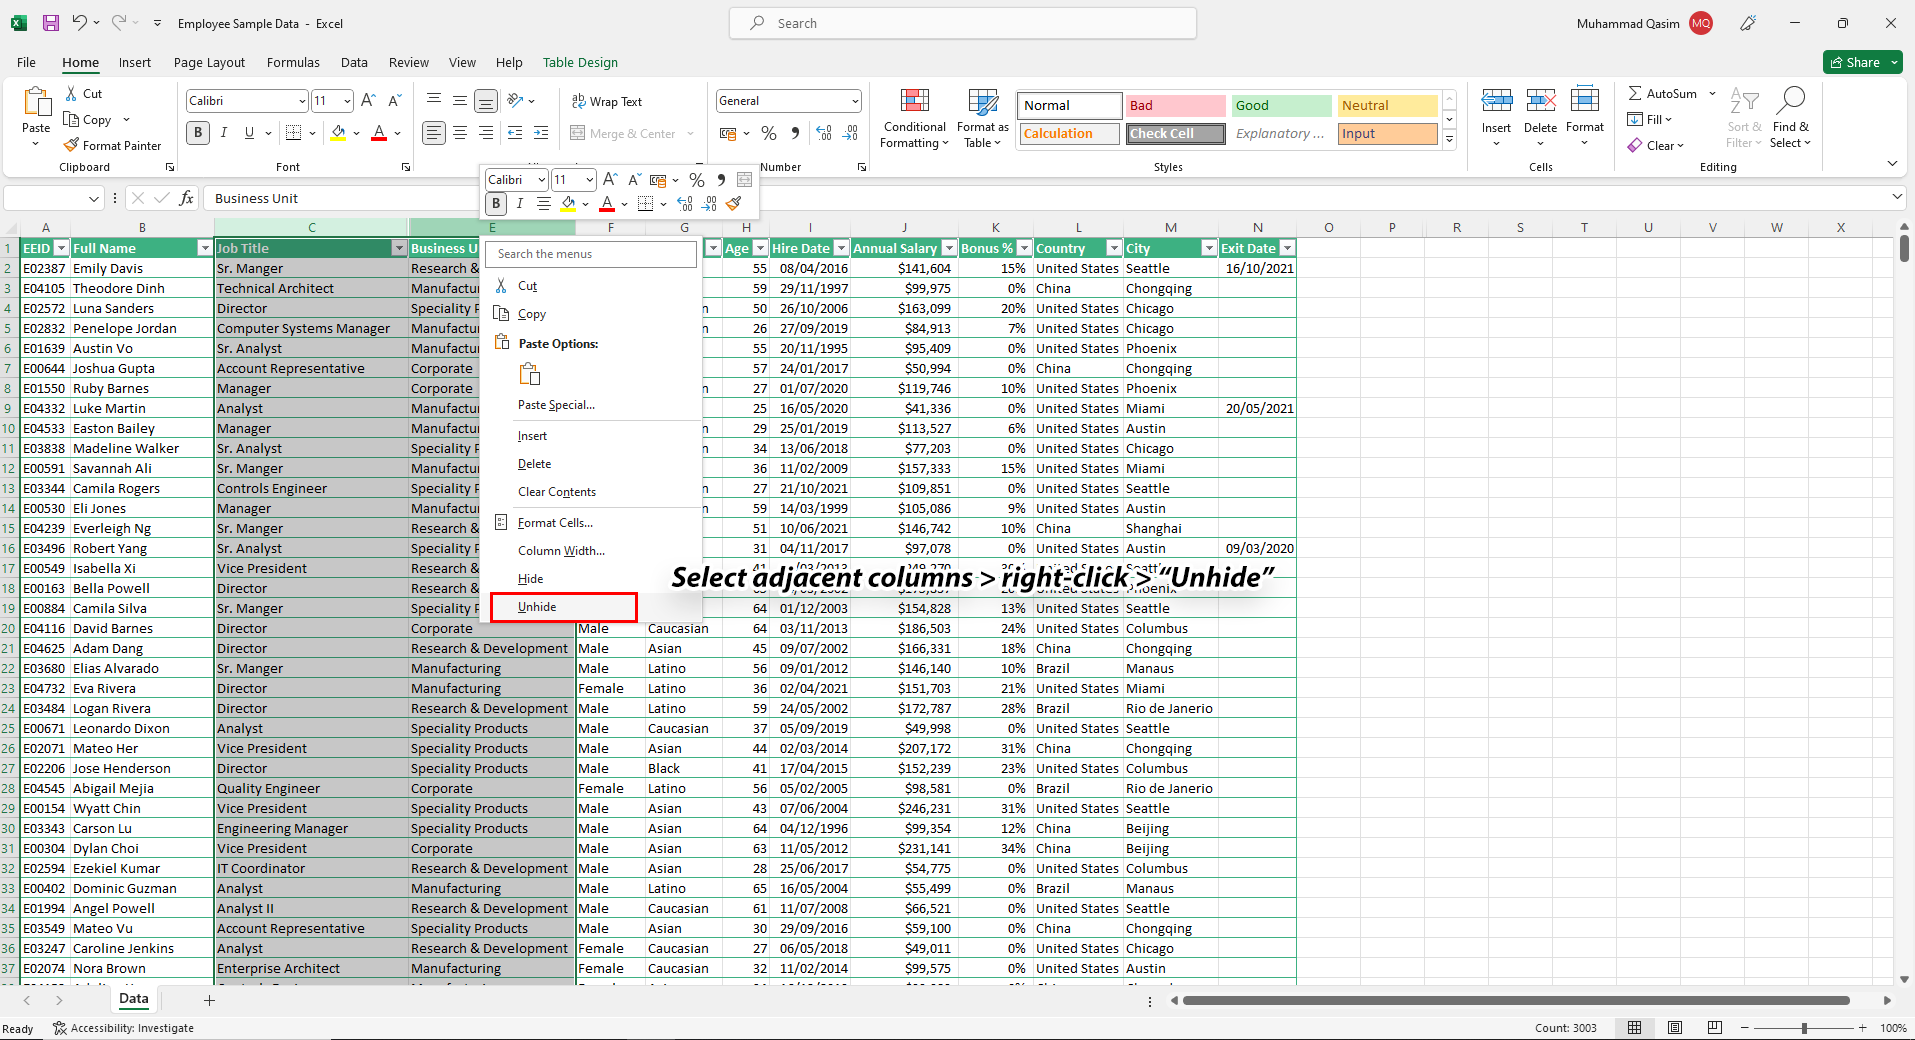The height and width of the screenshot is (1040, 1915).
Task: Toggle underline formatting
Action: click(x=249, y=132)
